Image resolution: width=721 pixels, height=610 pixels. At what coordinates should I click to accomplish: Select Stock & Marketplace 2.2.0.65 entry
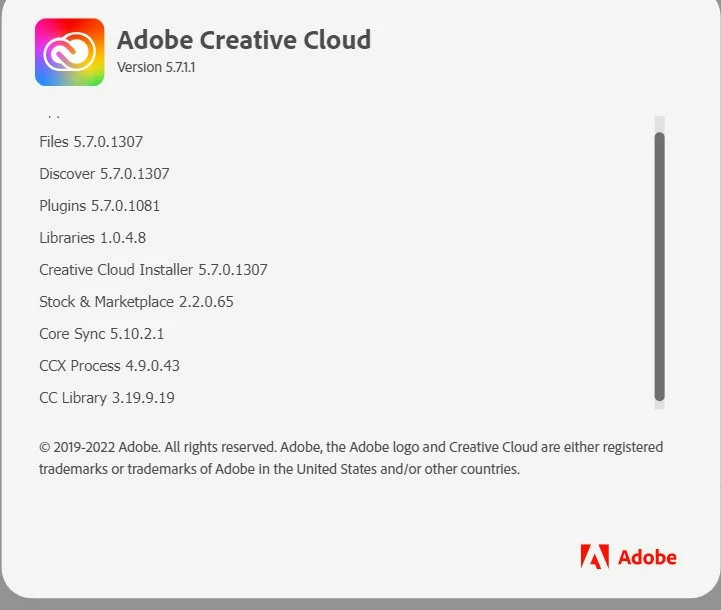point(137,302)
